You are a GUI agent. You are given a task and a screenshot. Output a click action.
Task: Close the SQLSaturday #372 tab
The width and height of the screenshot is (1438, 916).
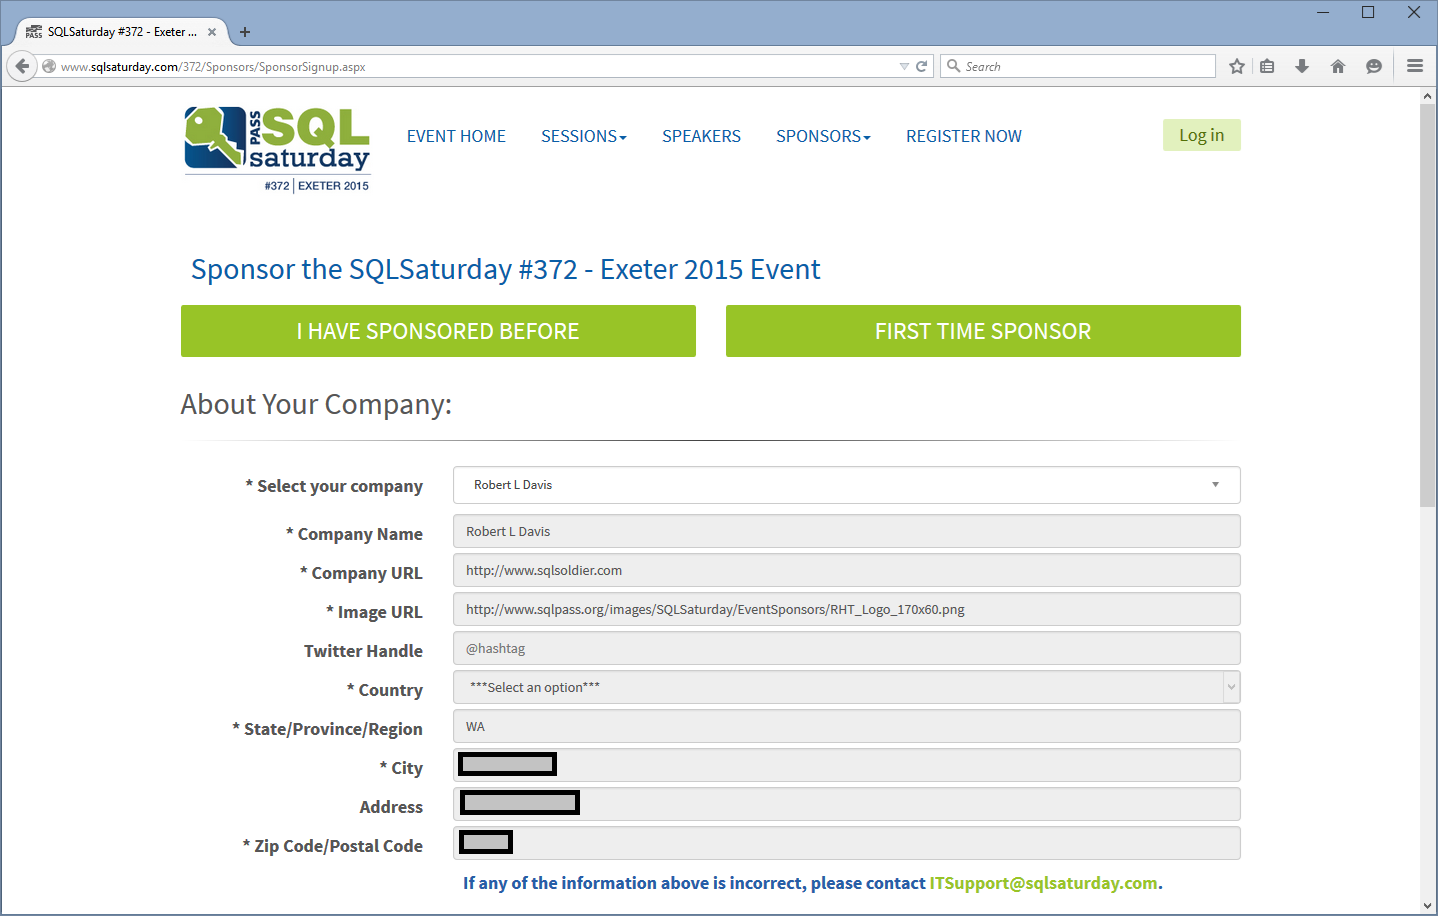pyautogui.click(x=212, y=32)
